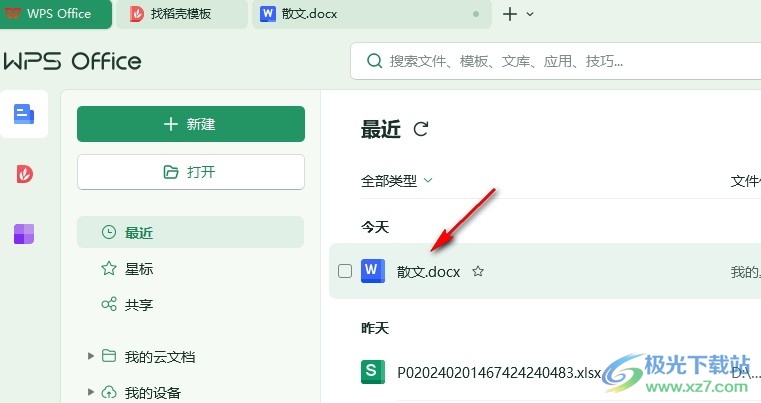Click the 新建 button

coord(191,124)
